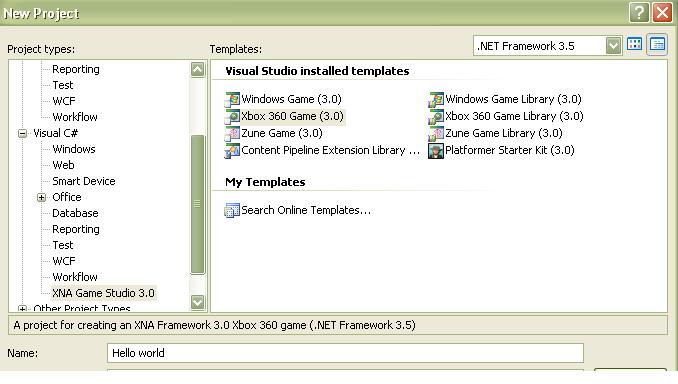This screenshot has width=678, height=384.
Task: Select the Windows Game (3.0) template icon
Action: (x=232, y=99)
